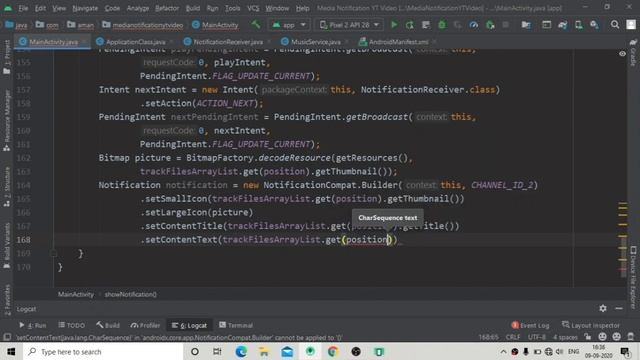Viewport: 640px width, 360px height.
Task: Open Build Variants side panel
Action: pos(7,245)
